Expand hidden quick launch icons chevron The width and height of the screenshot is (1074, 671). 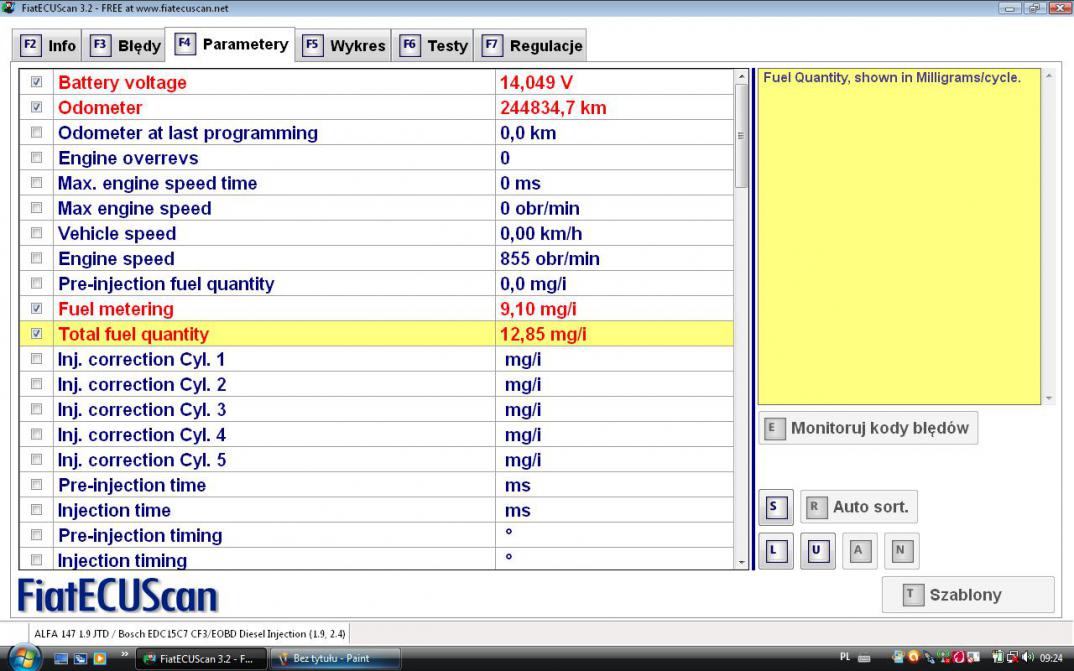coord(125,657)
